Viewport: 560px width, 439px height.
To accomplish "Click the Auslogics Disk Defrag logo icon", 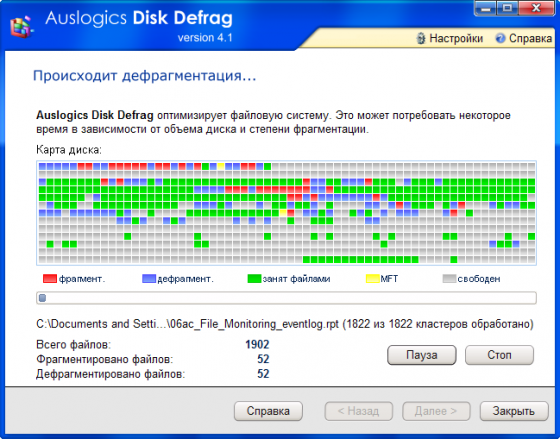I will 22,26.
